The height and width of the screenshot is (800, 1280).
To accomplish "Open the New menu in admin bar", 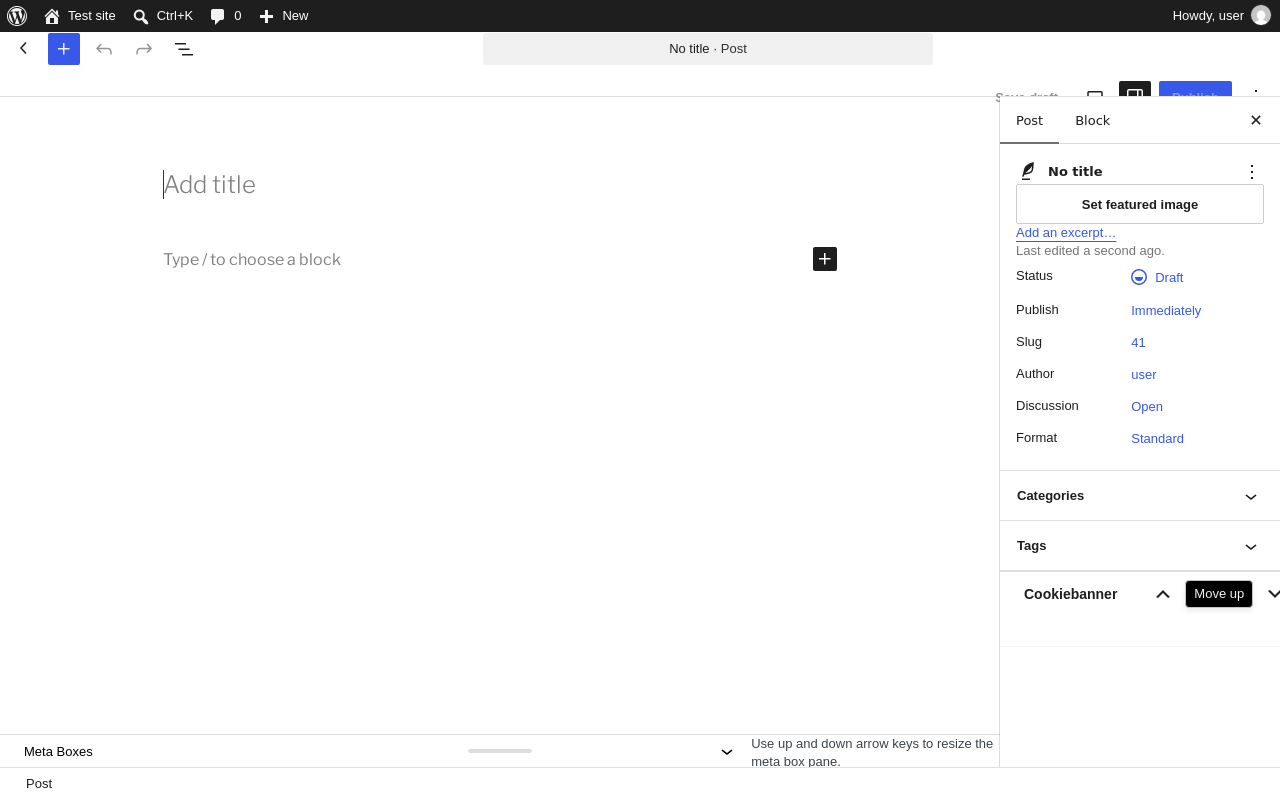I will (x=284, y=16).
